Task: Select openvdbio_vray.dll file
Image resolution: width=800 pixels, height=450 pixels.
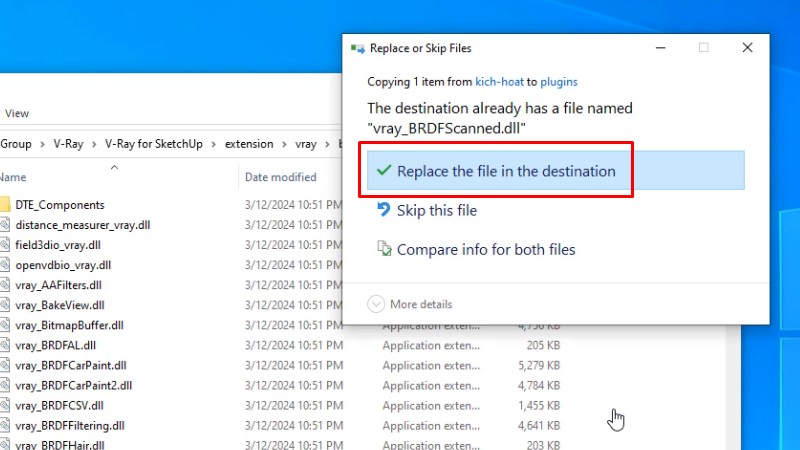Action: pos(63,265)
